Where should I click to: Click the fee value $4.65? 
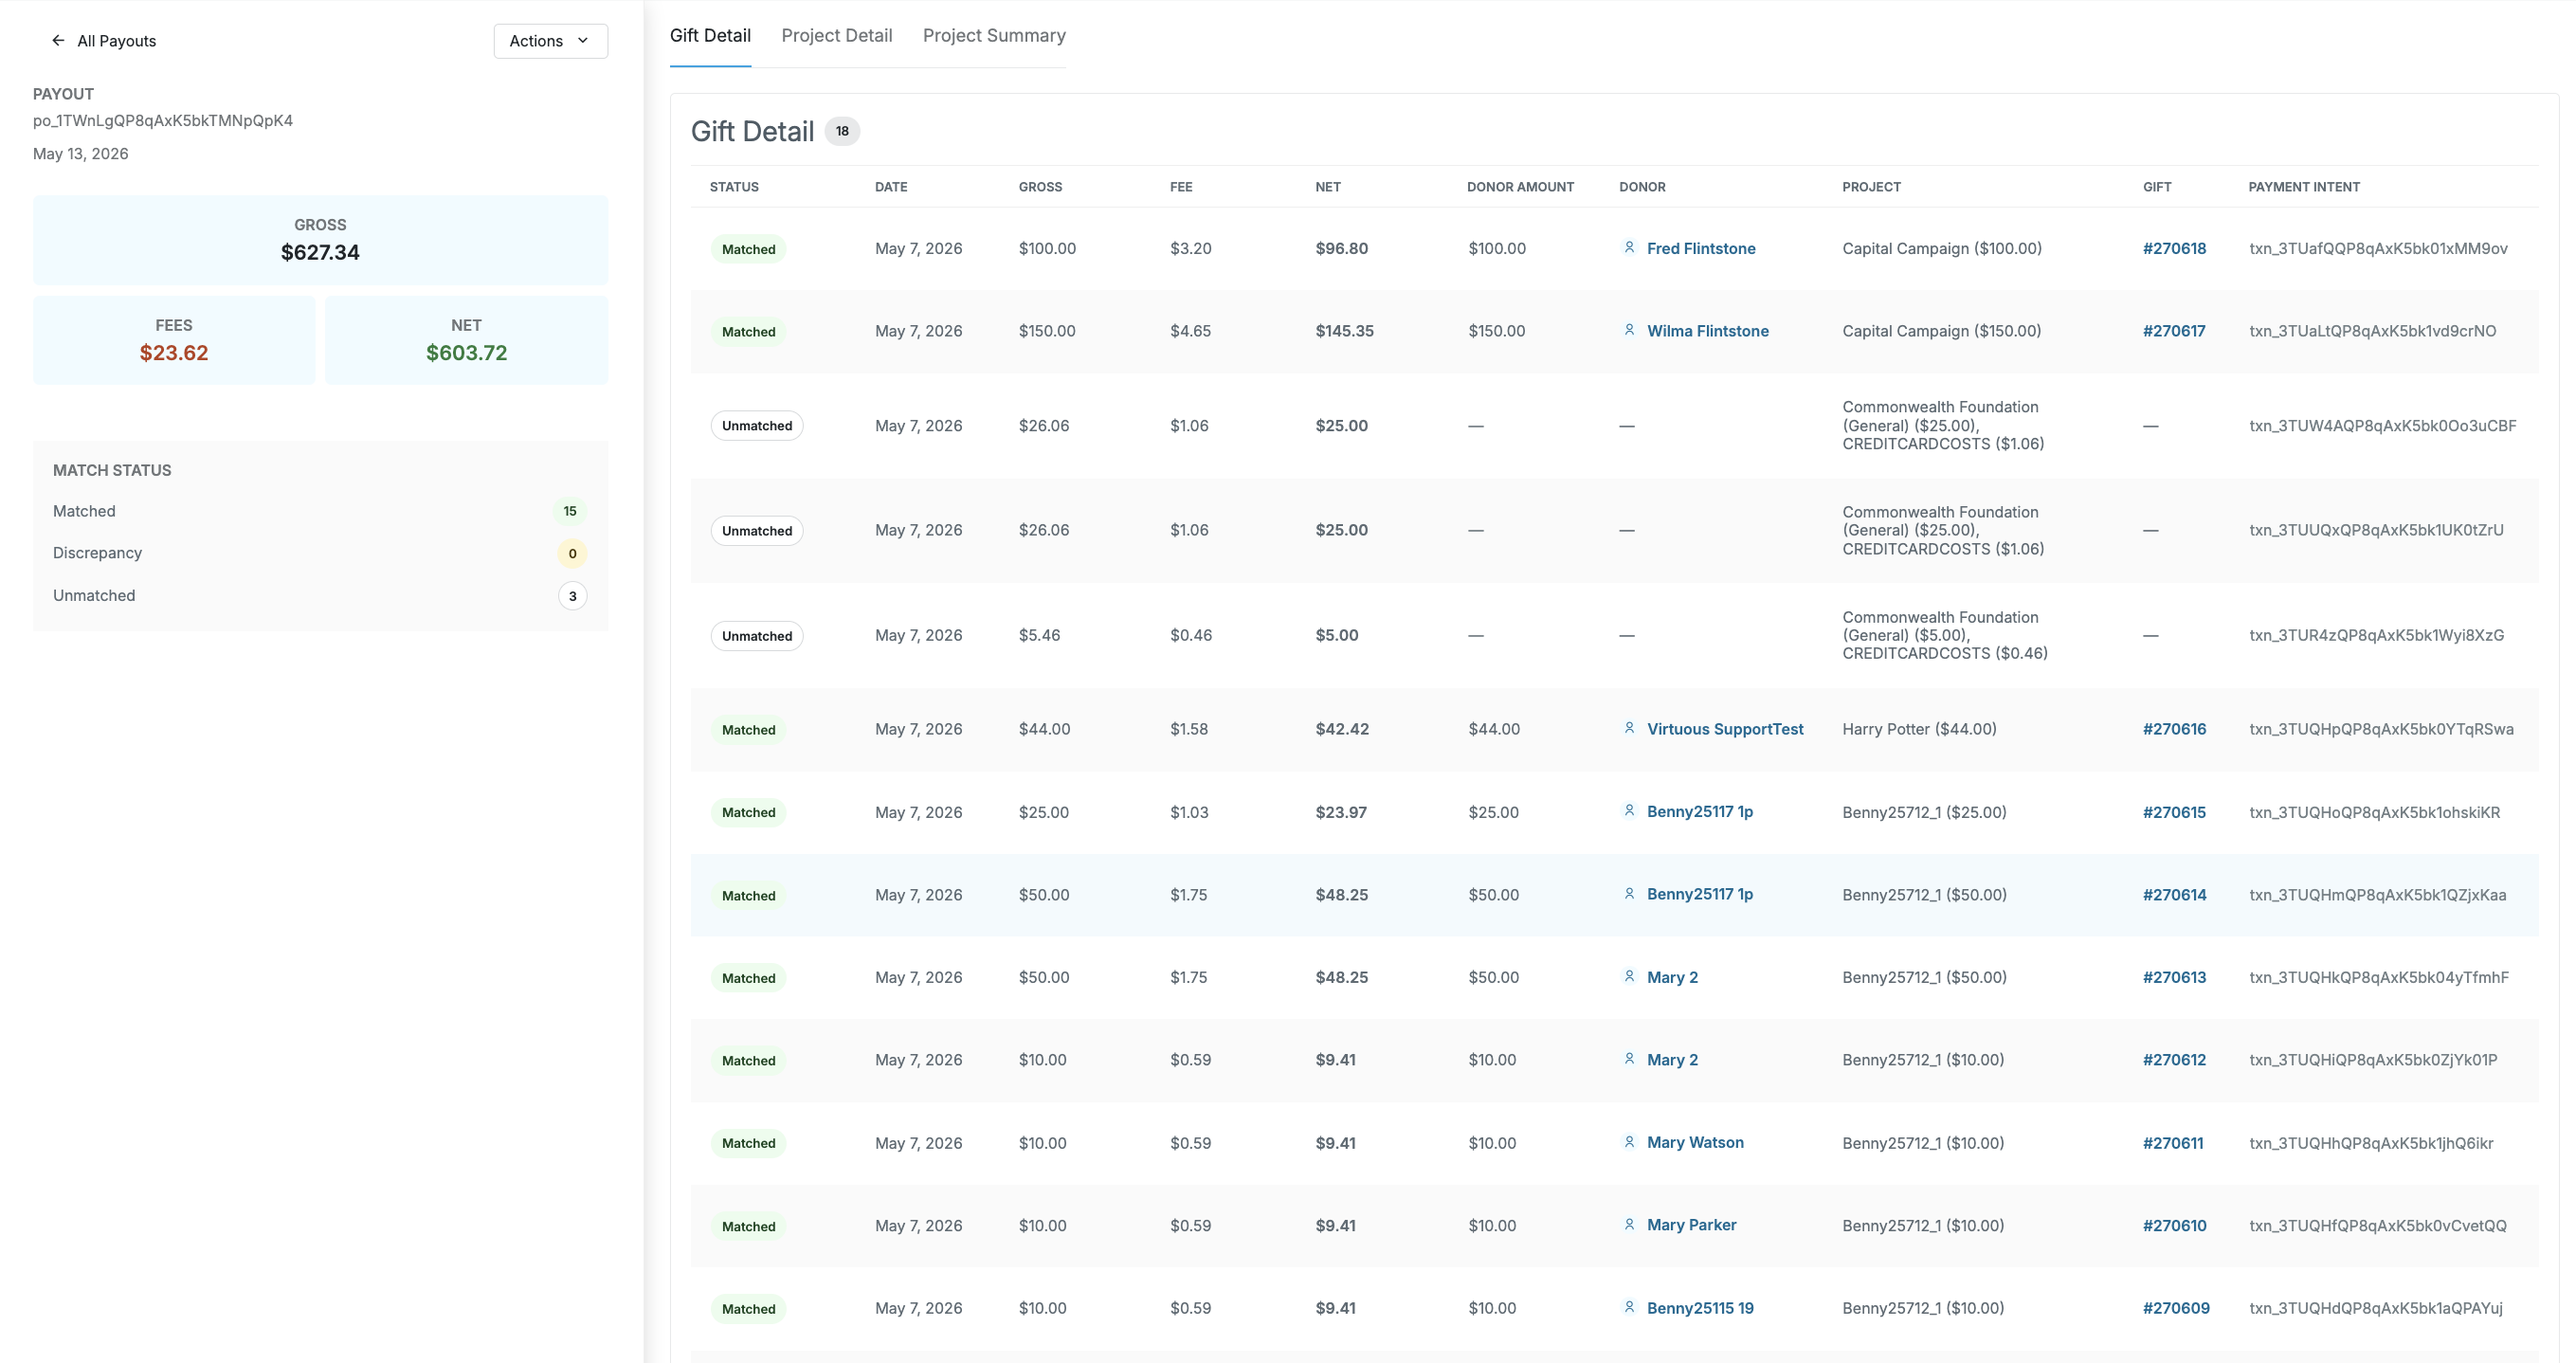click(1190, 331)
